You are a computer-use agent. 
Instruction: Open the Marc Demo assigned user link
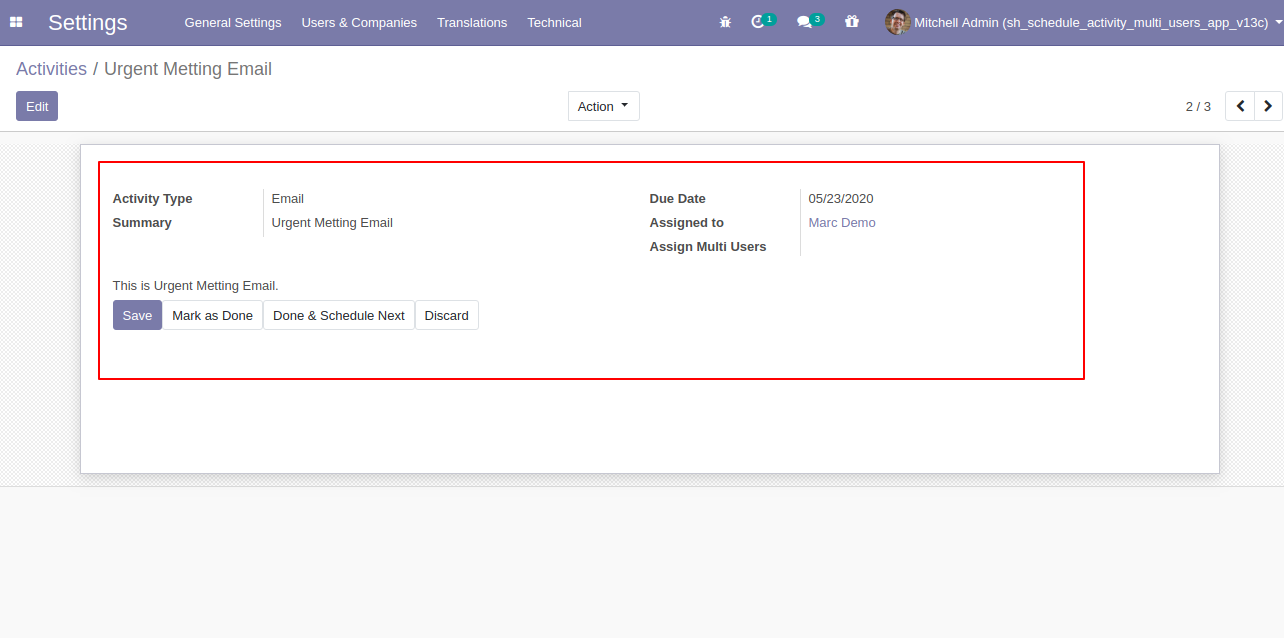click(x=842, y=223)
